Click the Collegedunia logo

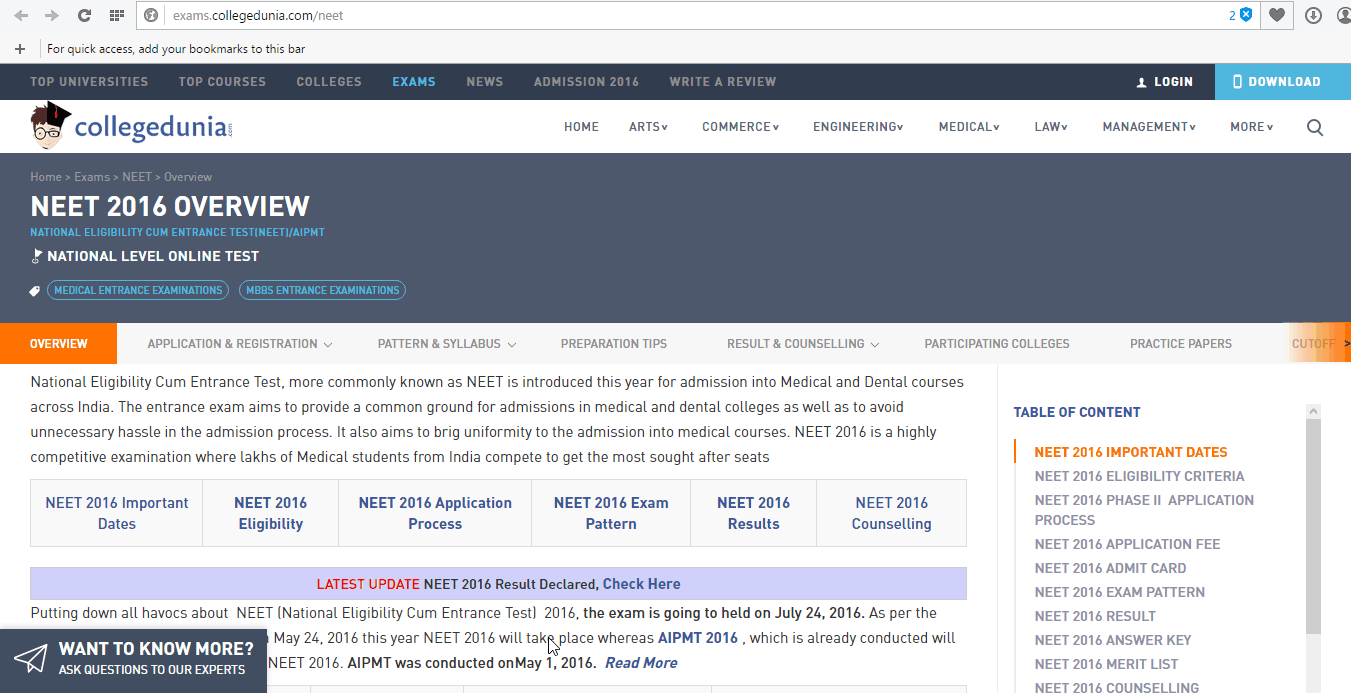[131, 127]
